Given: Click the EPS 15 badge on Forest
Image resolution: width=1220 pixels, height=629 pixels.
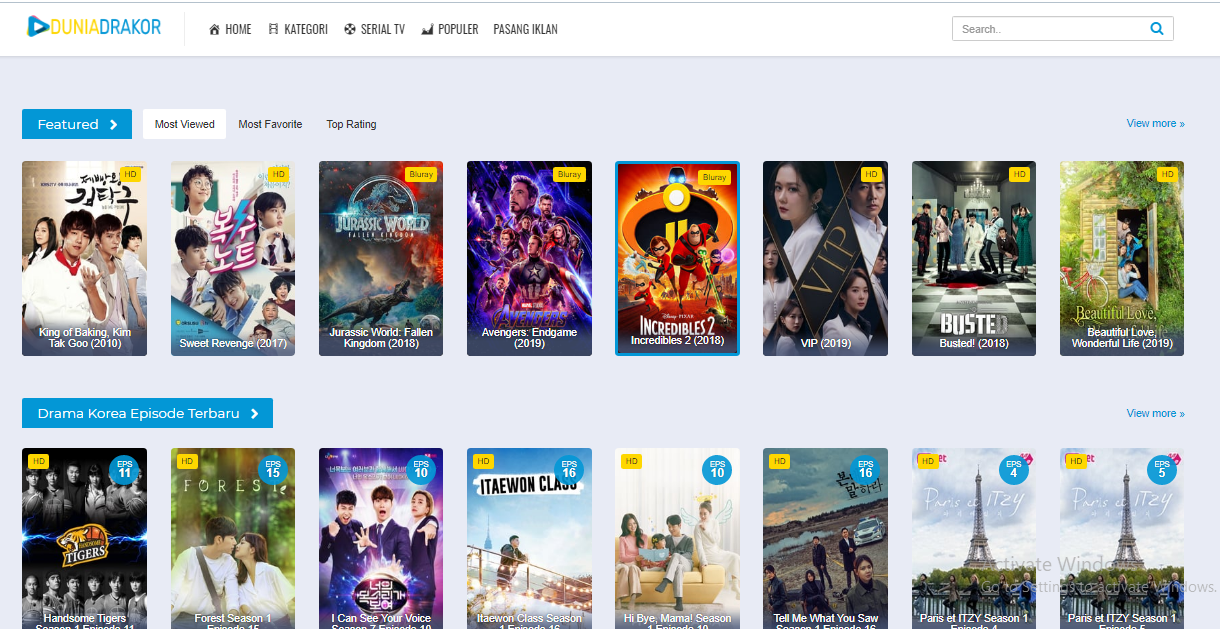Looking at the screenshot, I should pyautogui.click(x=272, y=470).
